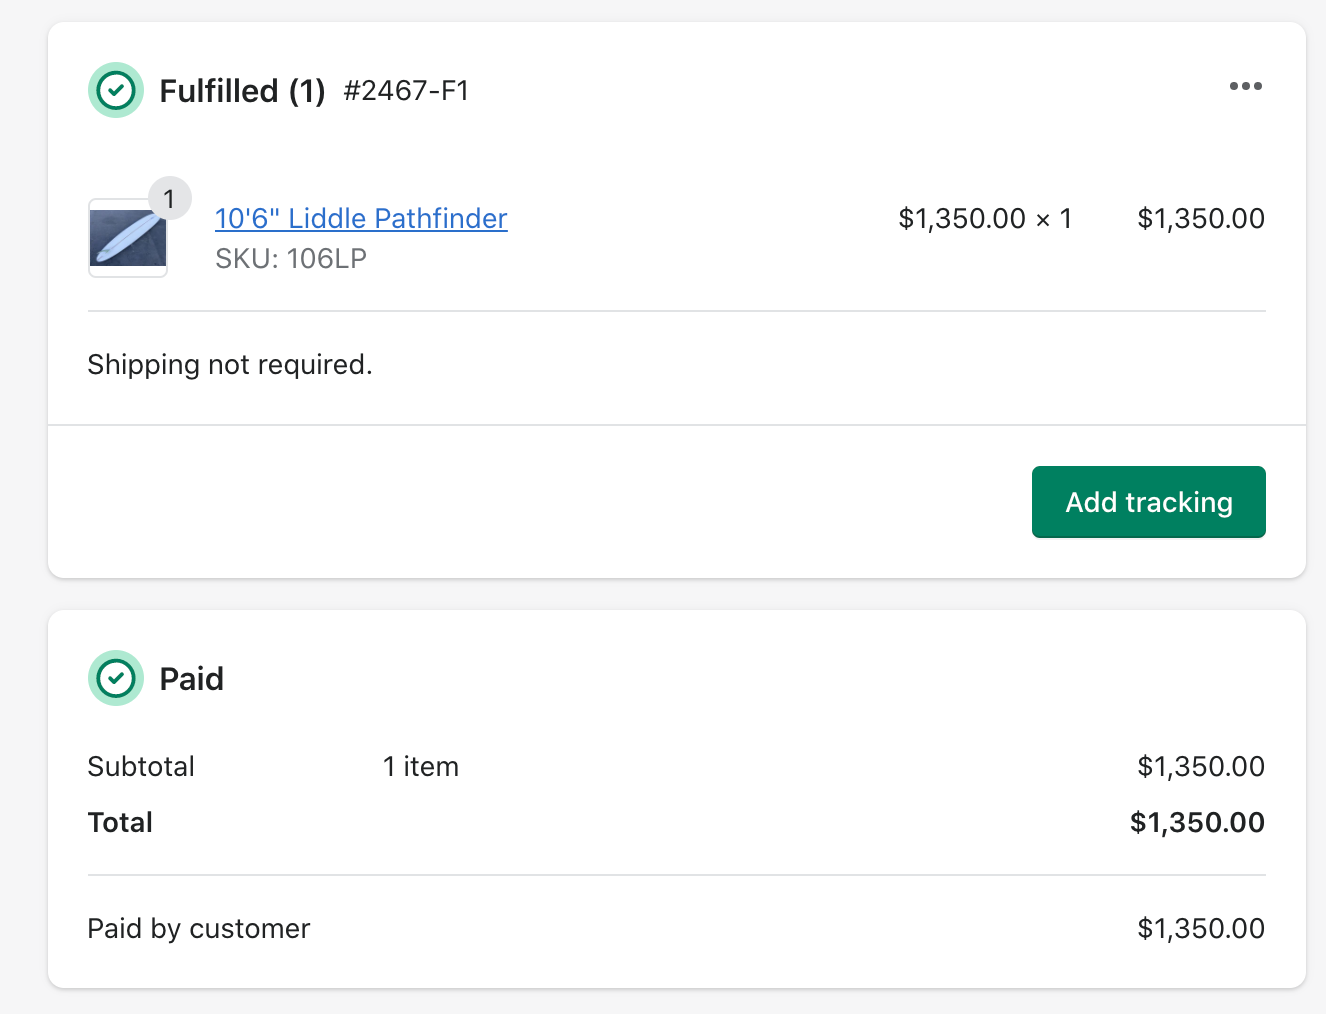The width and height of the screenshot is (1326, 1014).
Task: Click the line item total beside unit price
Action: [x=1200, y=218]
